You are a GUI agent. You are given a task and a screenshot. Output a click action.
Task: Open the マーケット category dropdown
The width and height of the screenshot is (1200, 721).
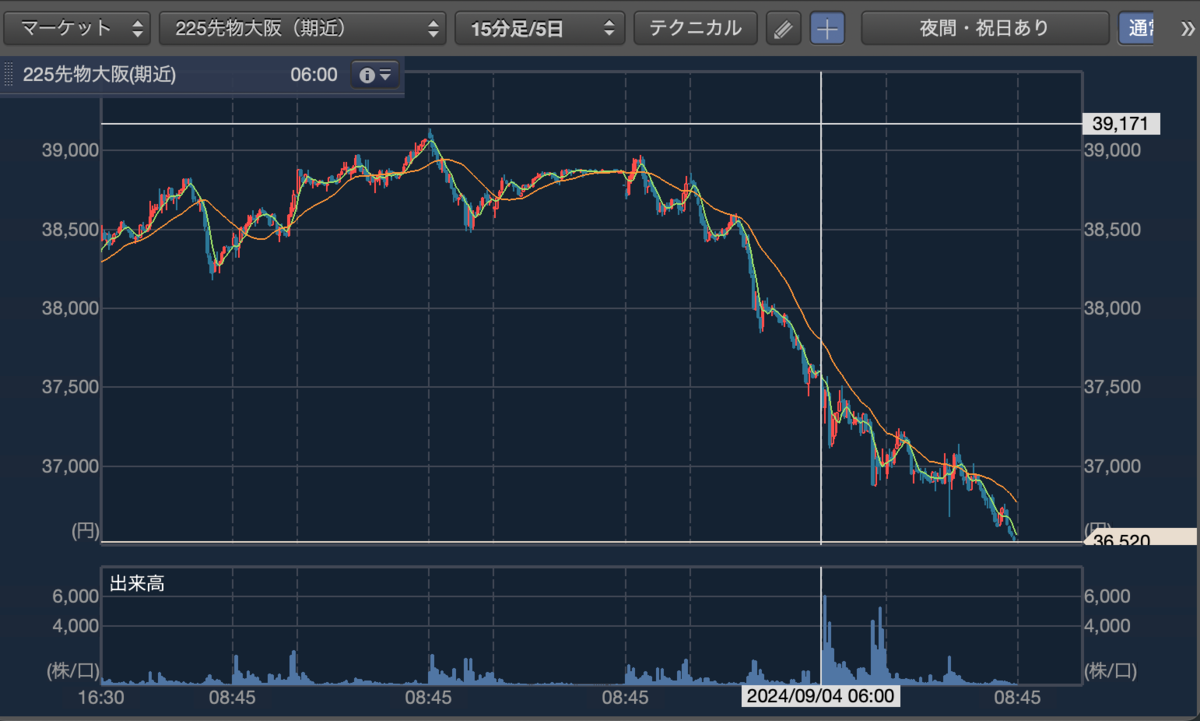pos(77,28)
